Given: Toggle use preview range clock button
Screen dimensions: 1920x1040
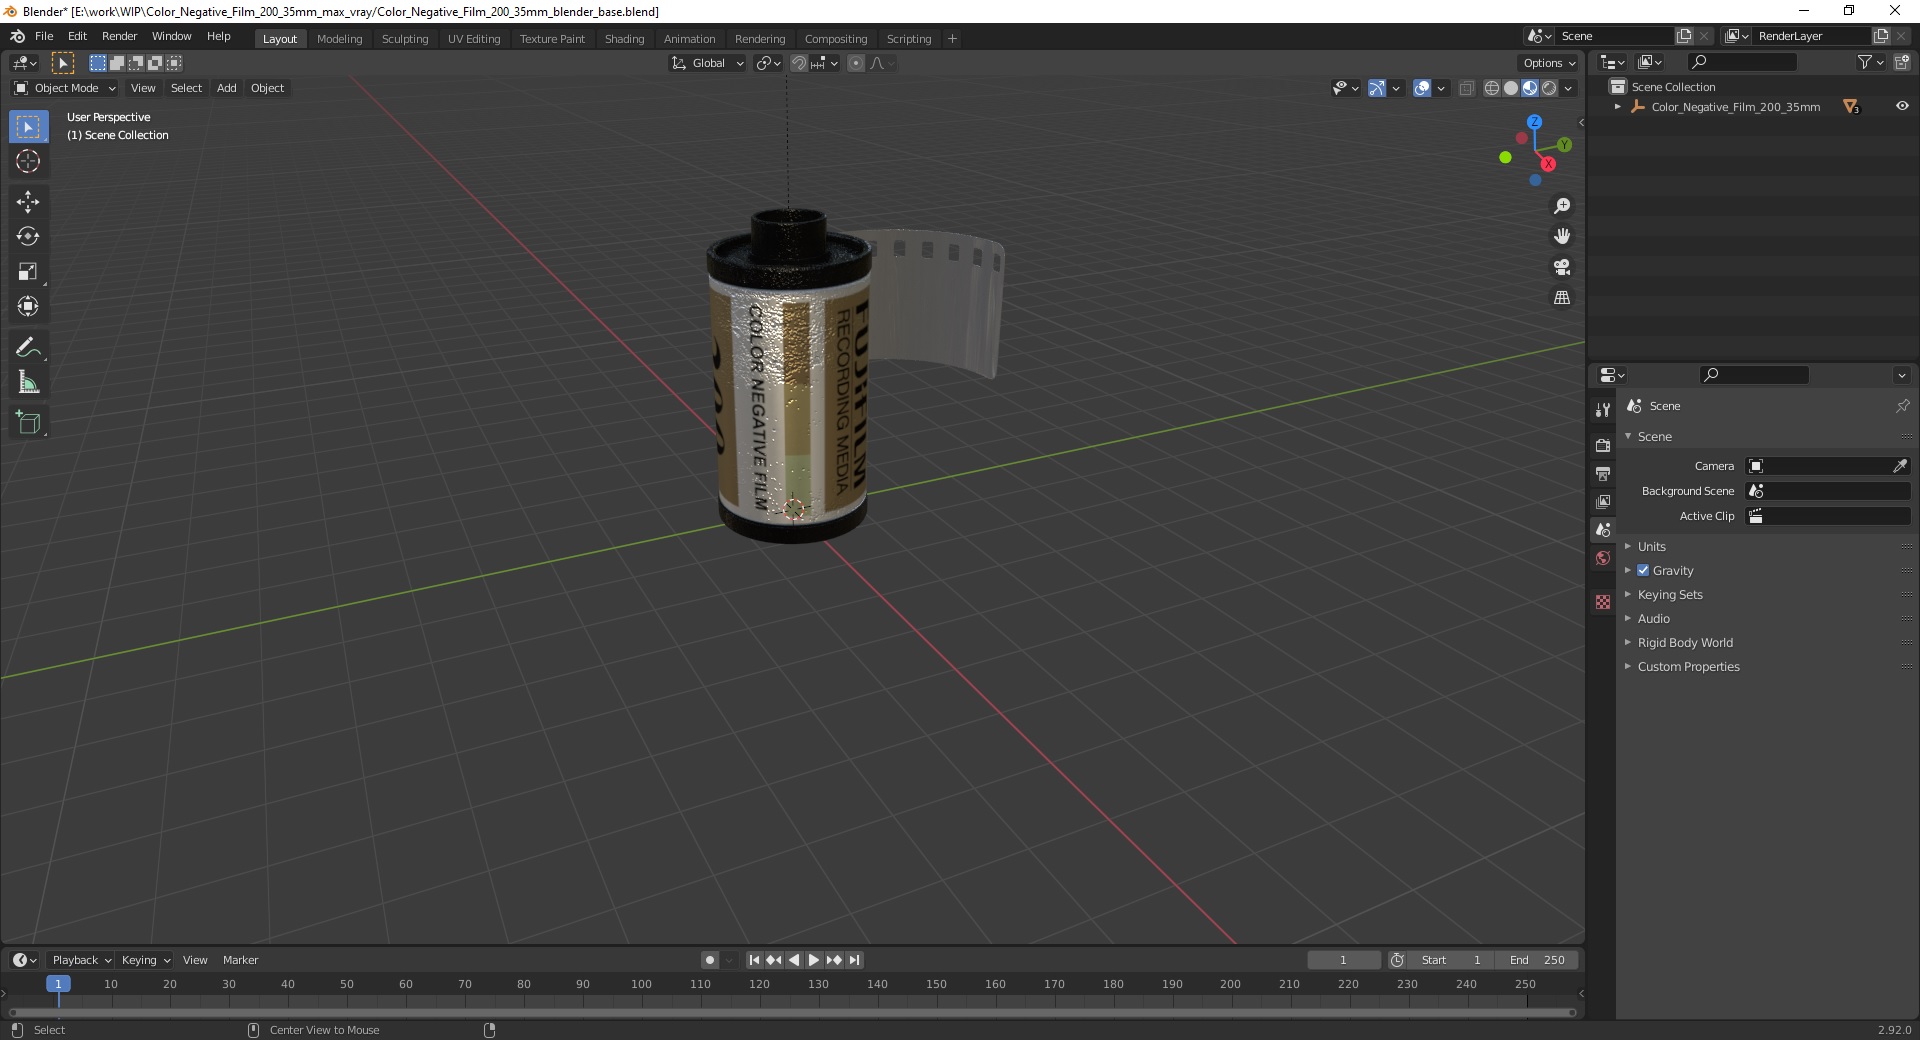Looking at the screenshot, I should [x=1397, y=960].
